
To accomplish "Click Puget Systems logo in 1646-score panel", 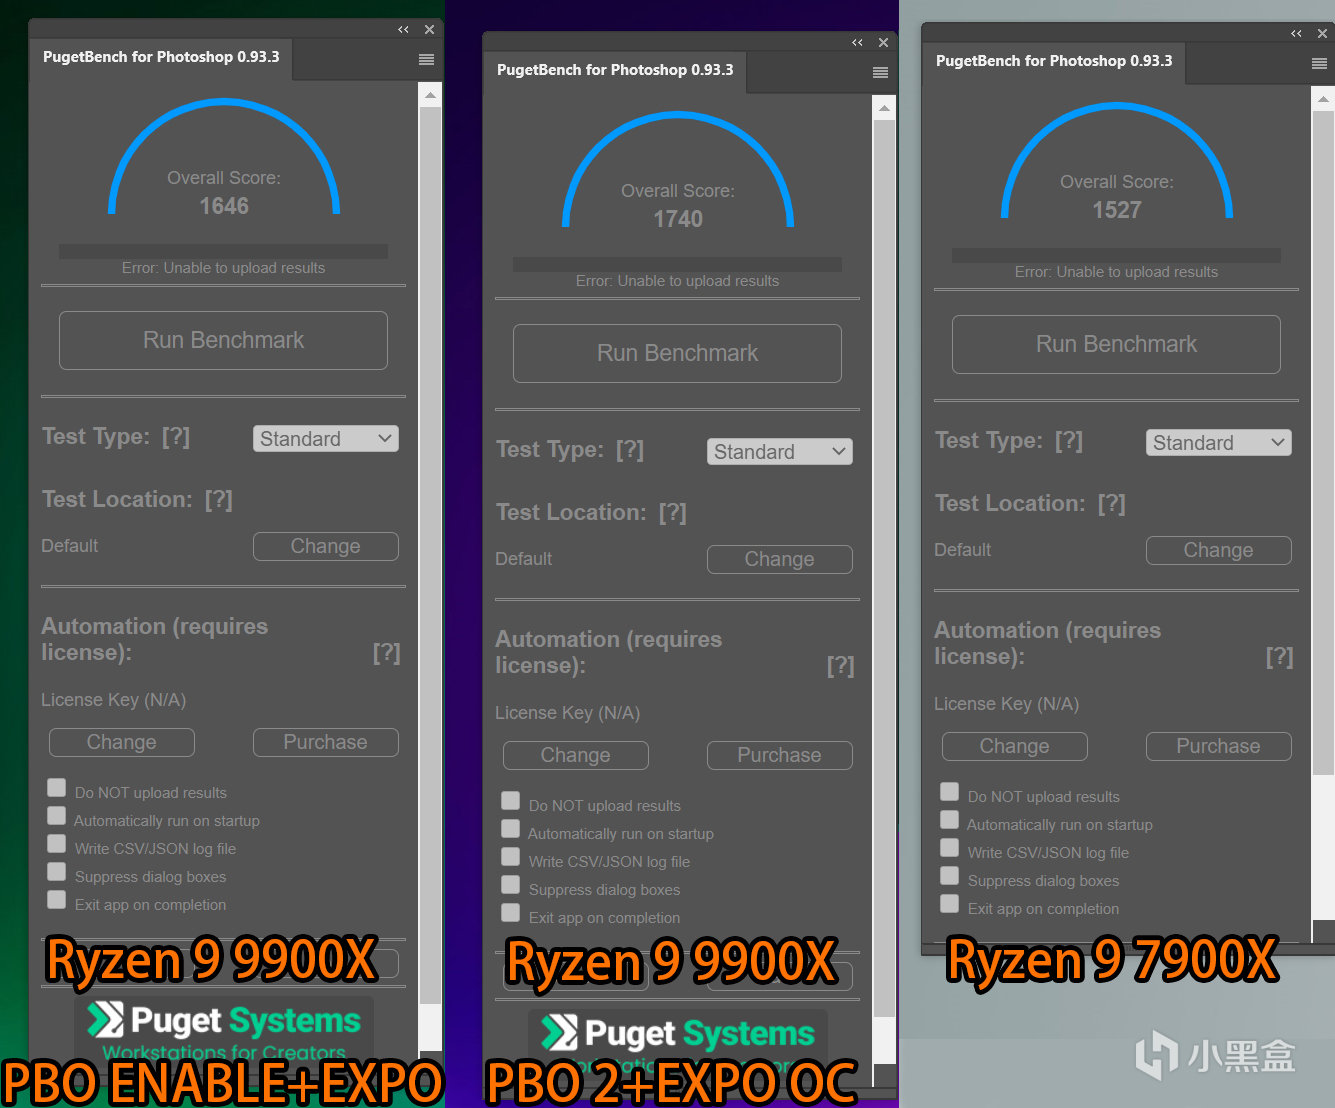I will [224, 1030].
